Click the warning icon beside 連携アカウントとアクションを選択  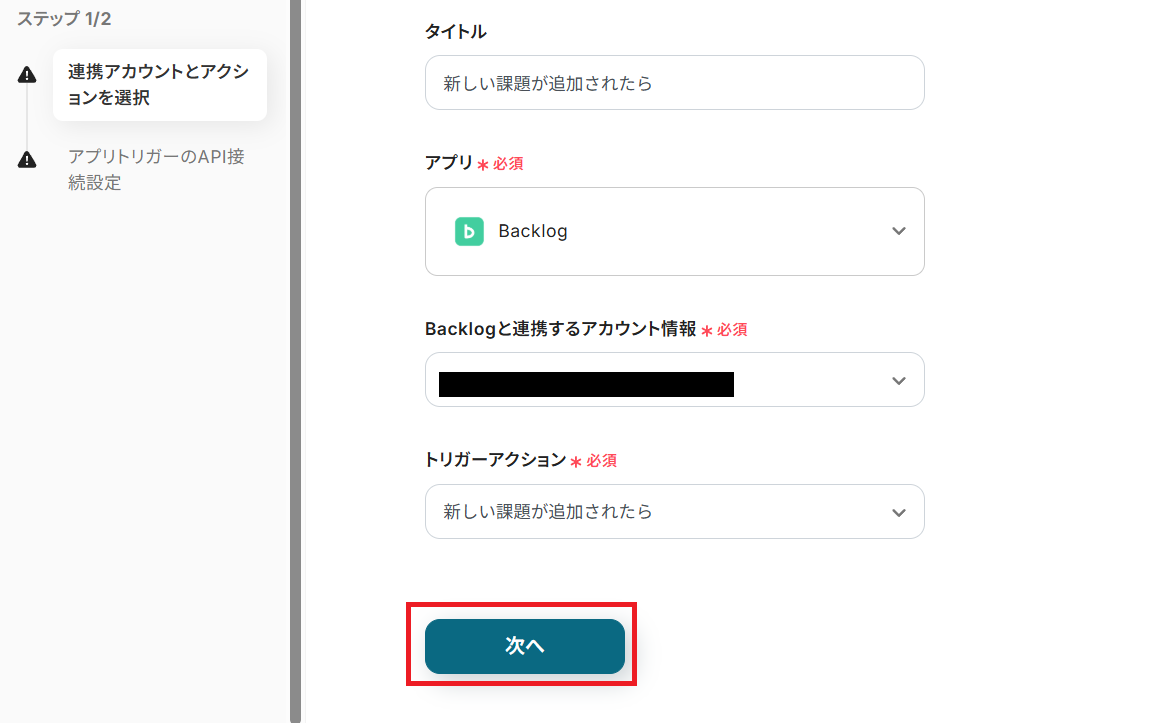27,74
